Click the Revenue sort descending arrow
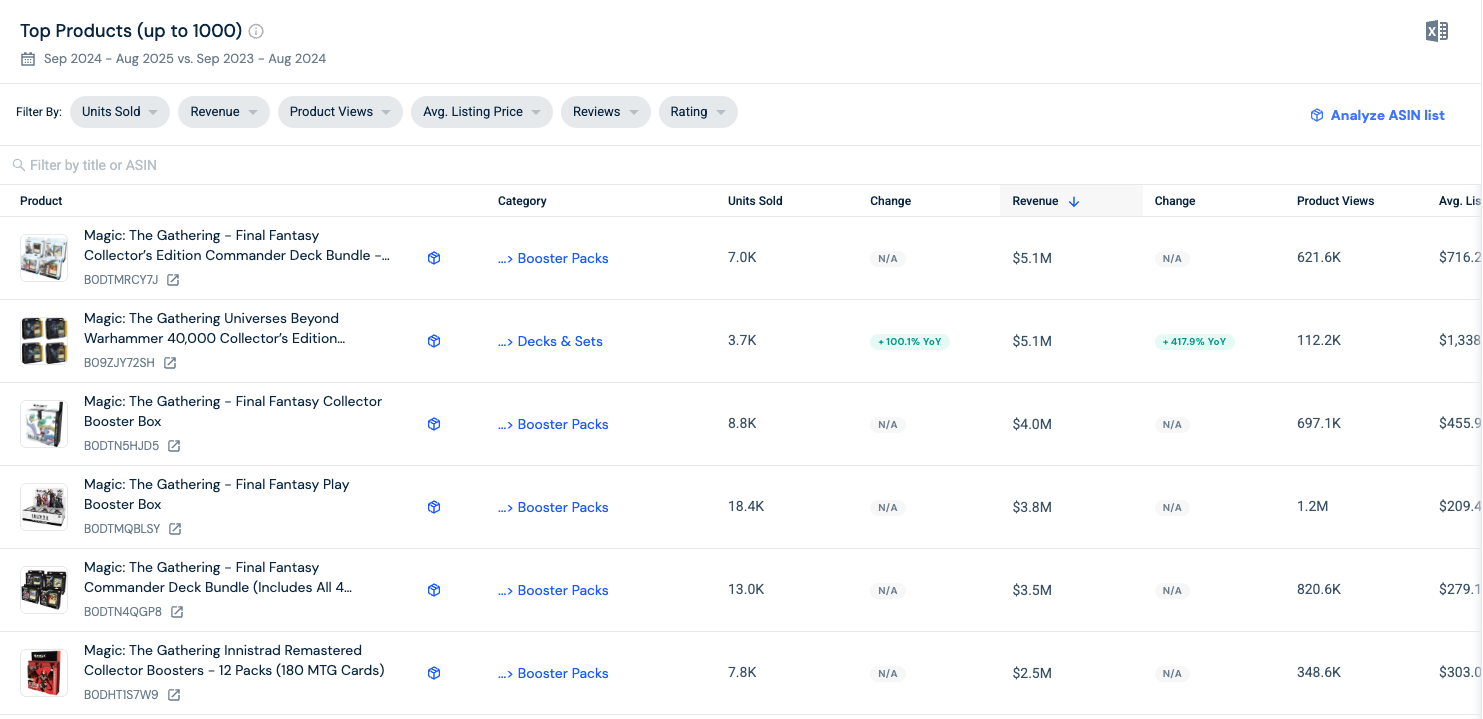The image size is (1483, 719). [x=1074, y=201]
